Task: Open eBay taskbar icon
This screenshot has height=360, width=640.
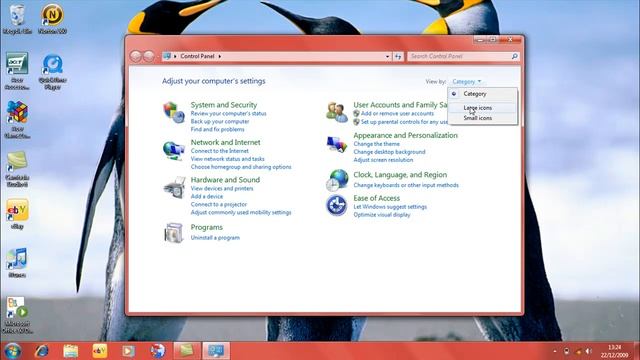Action: pyautogui.click(x=100, y=351)
